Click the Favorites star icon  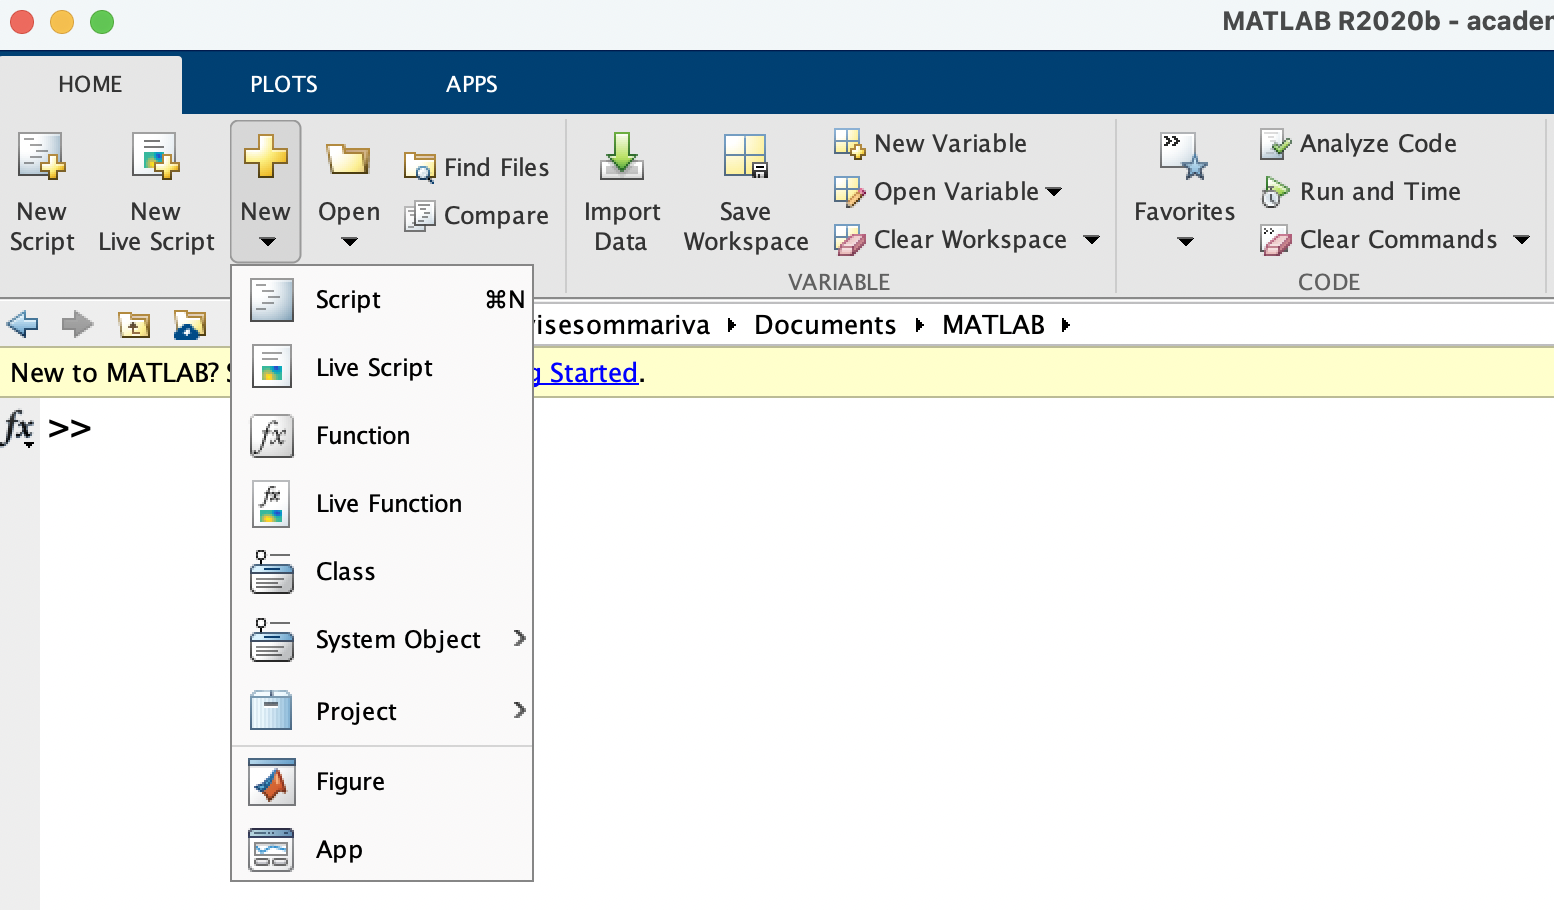[1184, 156]
